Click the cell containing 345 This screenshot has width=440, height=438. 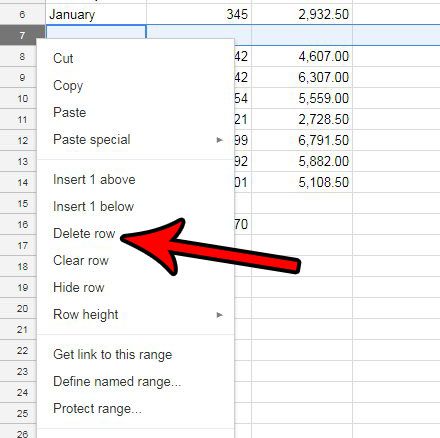[x=199, y=14]
